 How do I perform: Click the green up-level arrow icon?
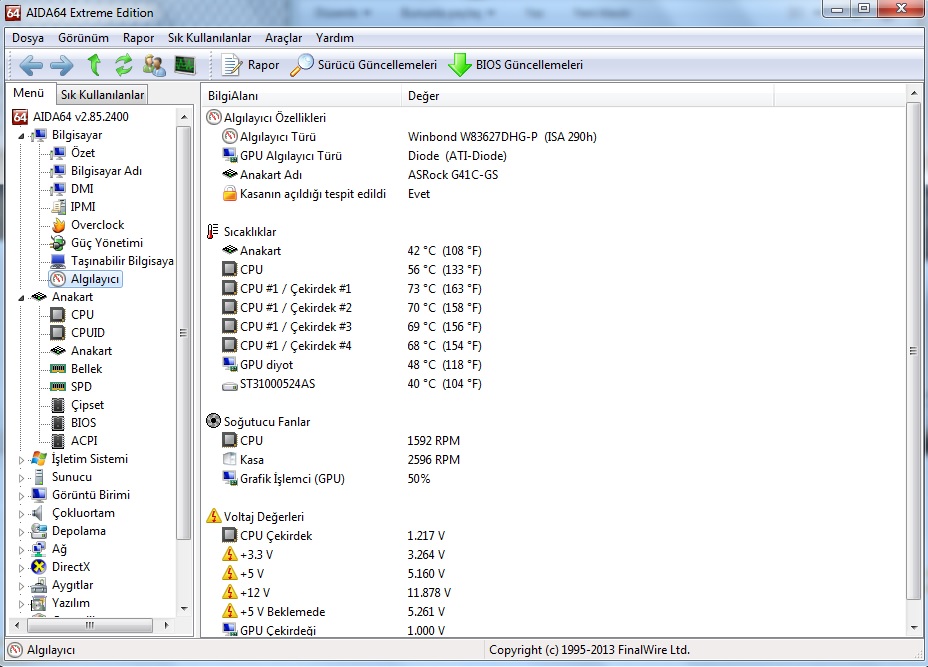94,65
